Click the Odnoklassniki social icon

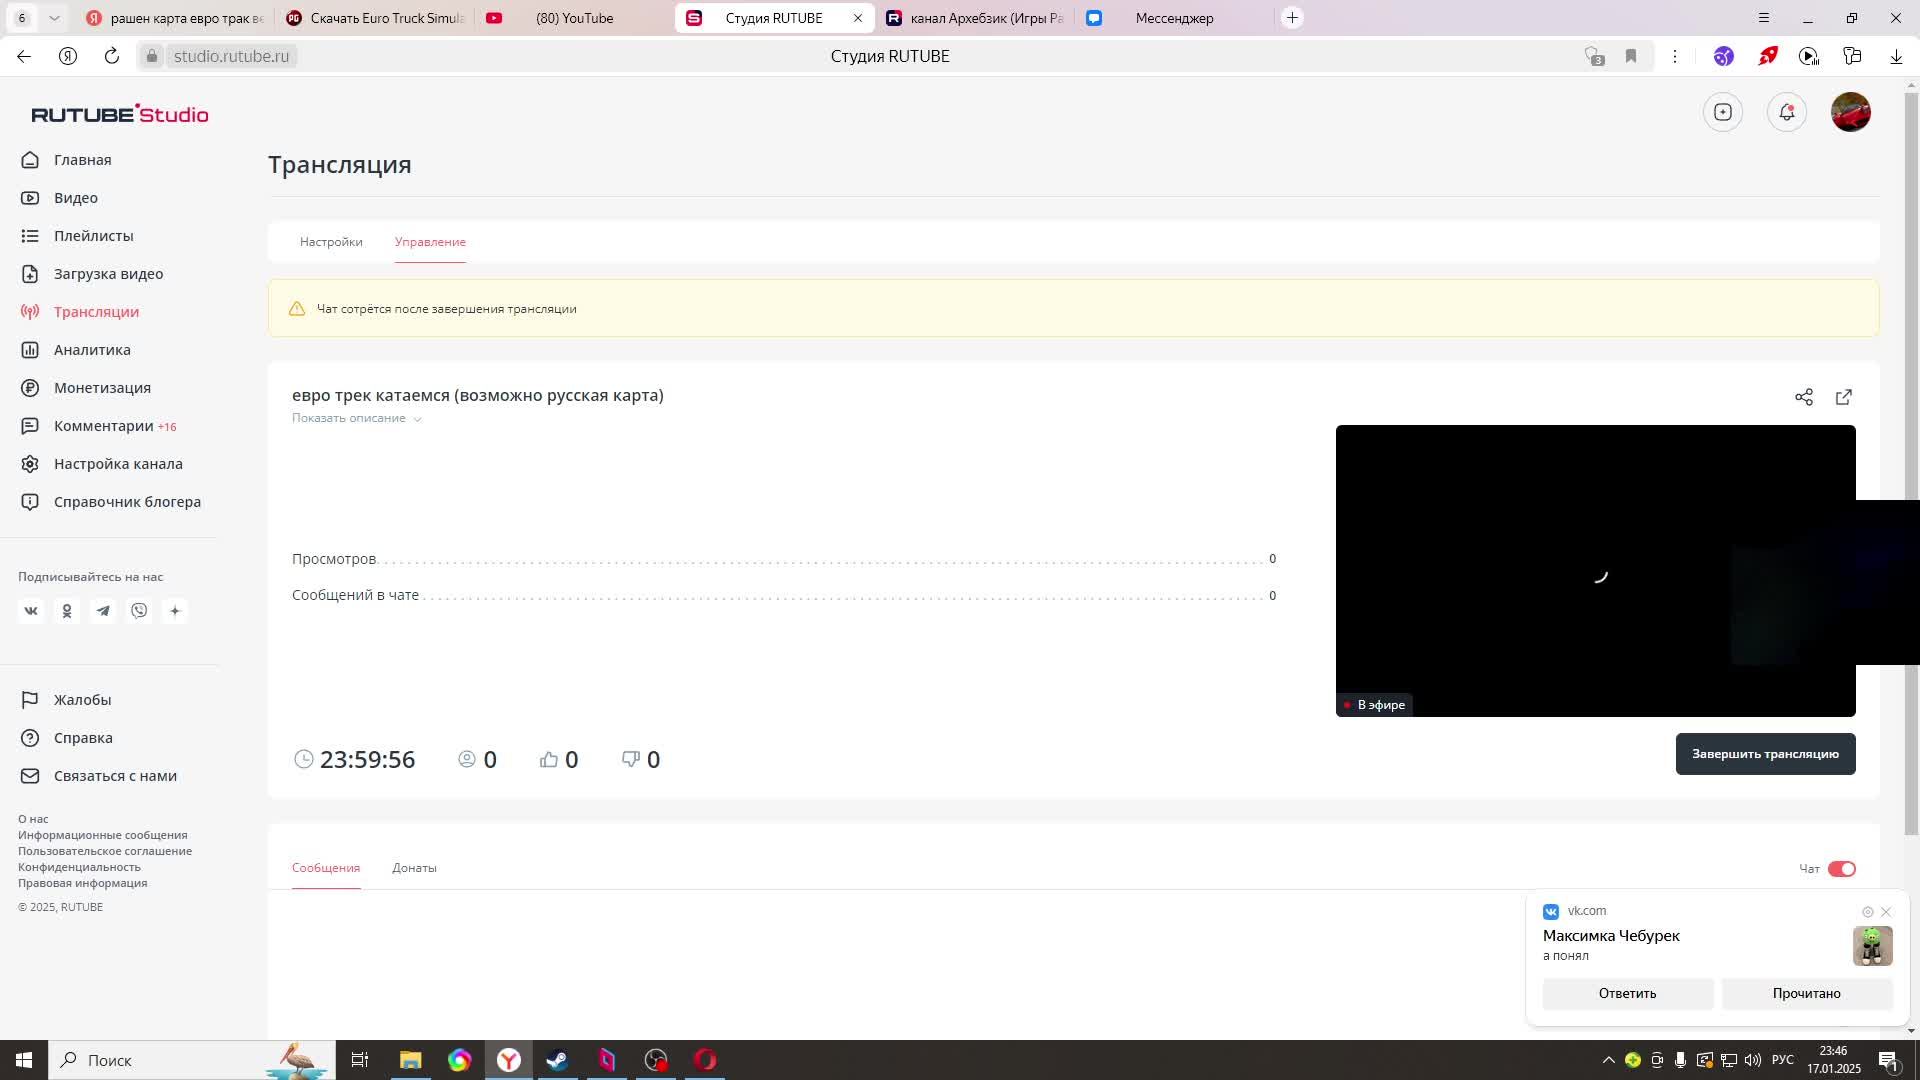pyautogui.click(x=67, y=611)
